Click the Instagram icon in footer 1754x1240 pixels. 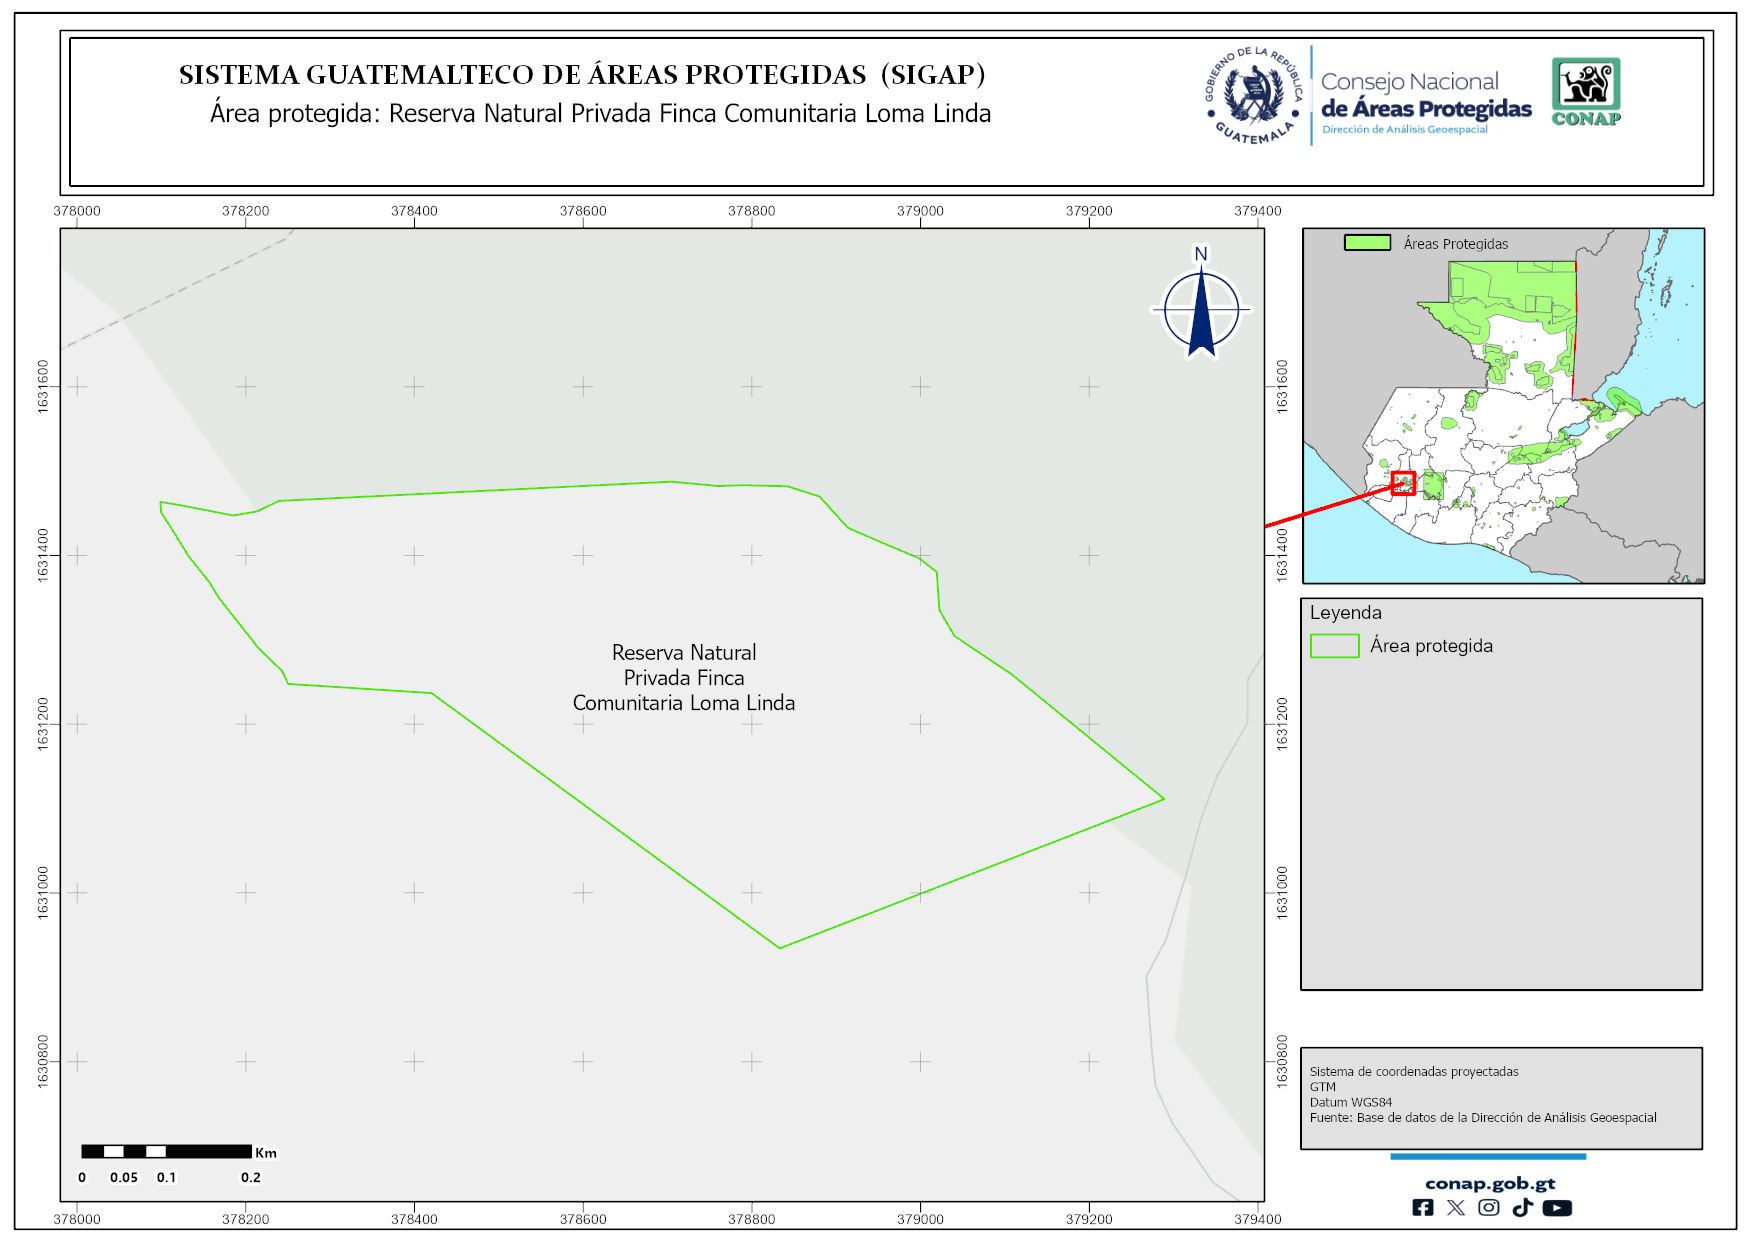click(x=1488, y=1208)
